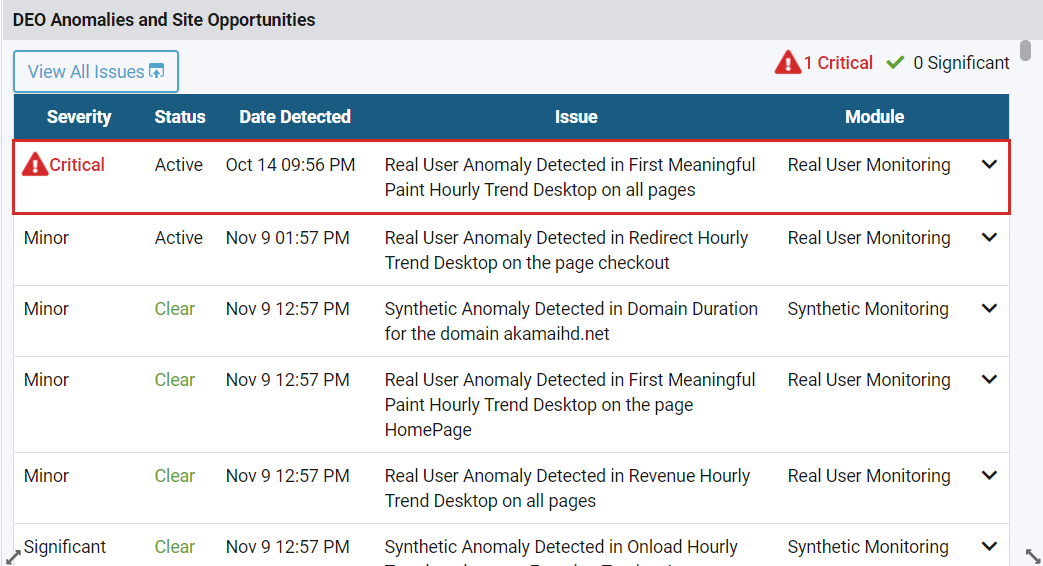Expand the HomePage First Meaningful Paint row

989,380
